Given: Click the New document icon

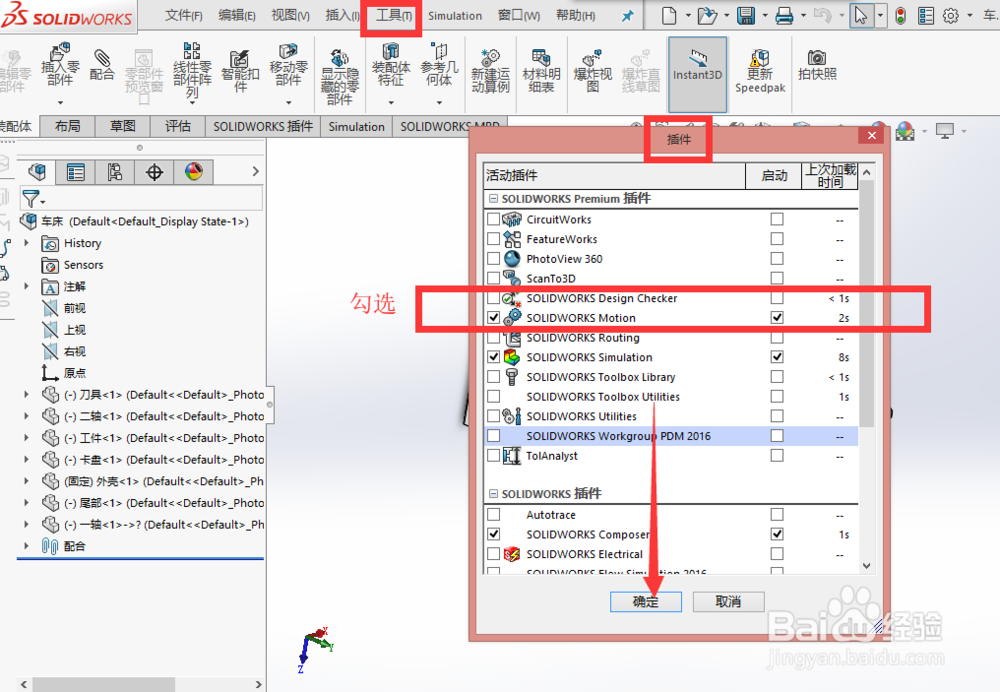Looking at the screenshot, I should (669, 15).
